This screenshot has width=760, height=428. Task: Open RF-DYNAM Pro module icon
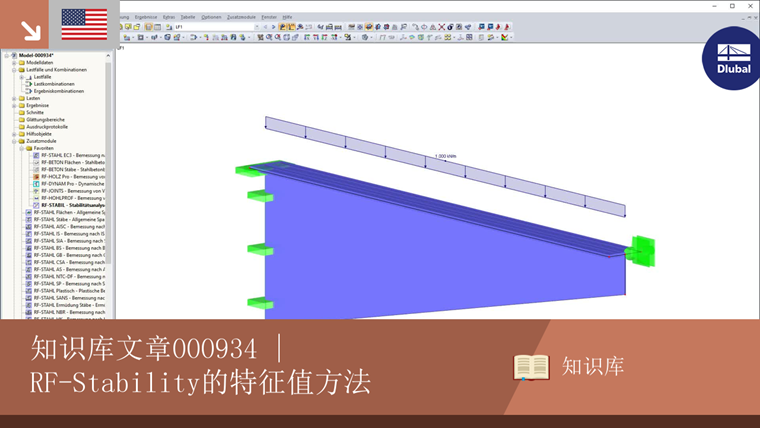pos(36,184)
